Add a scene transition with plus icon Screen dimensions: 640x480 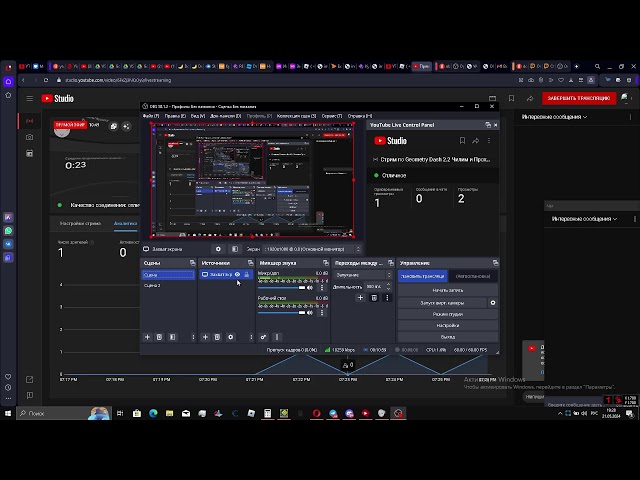click(360, 298)
